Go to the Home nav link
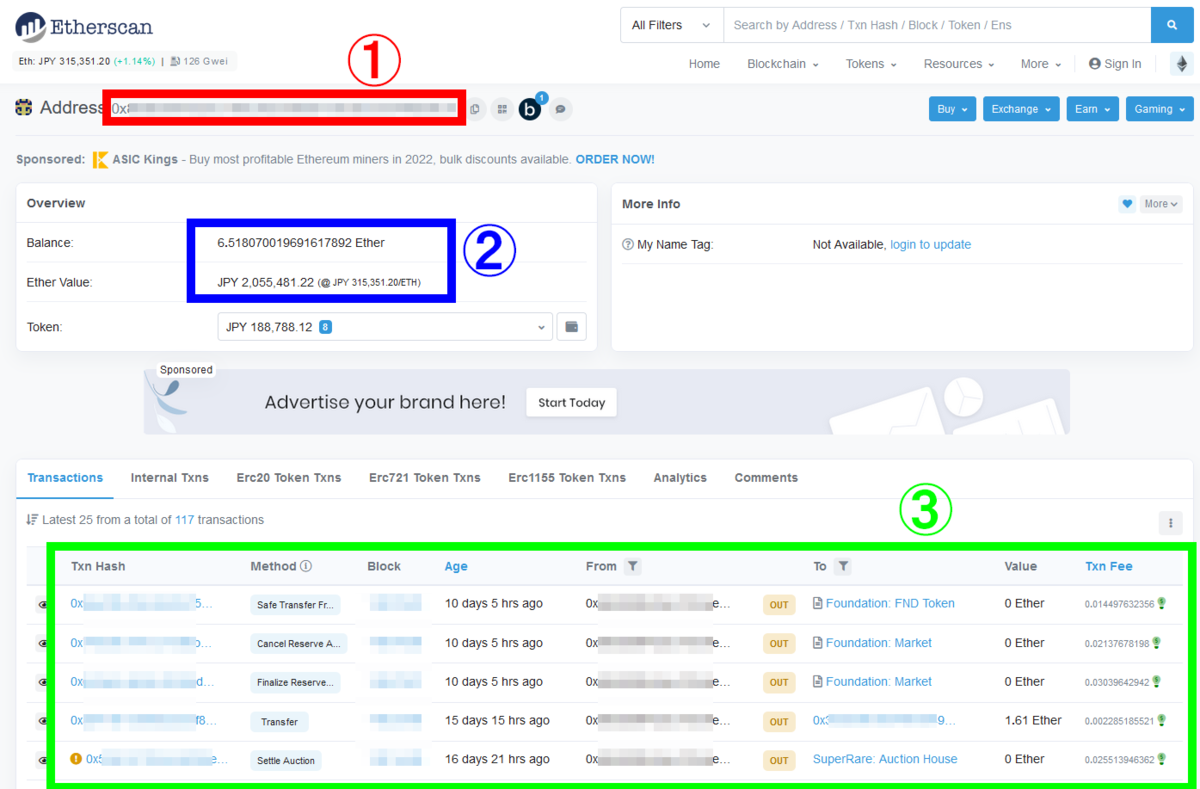The width and height of the screenshot is (1200, 789). 704,64
